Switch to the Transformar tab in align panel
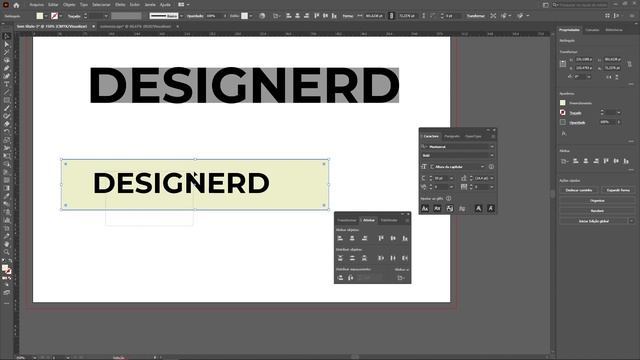 point(347,220)
